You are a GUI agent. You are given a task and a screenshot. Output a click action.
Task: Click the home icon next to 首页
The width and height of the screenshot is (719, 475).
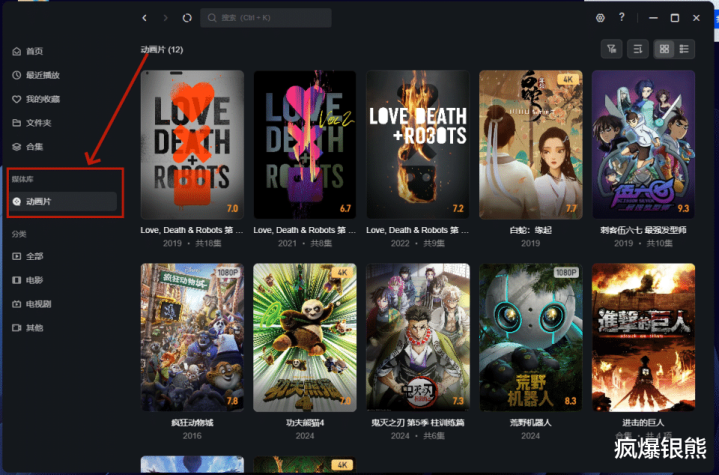(17, 51)
